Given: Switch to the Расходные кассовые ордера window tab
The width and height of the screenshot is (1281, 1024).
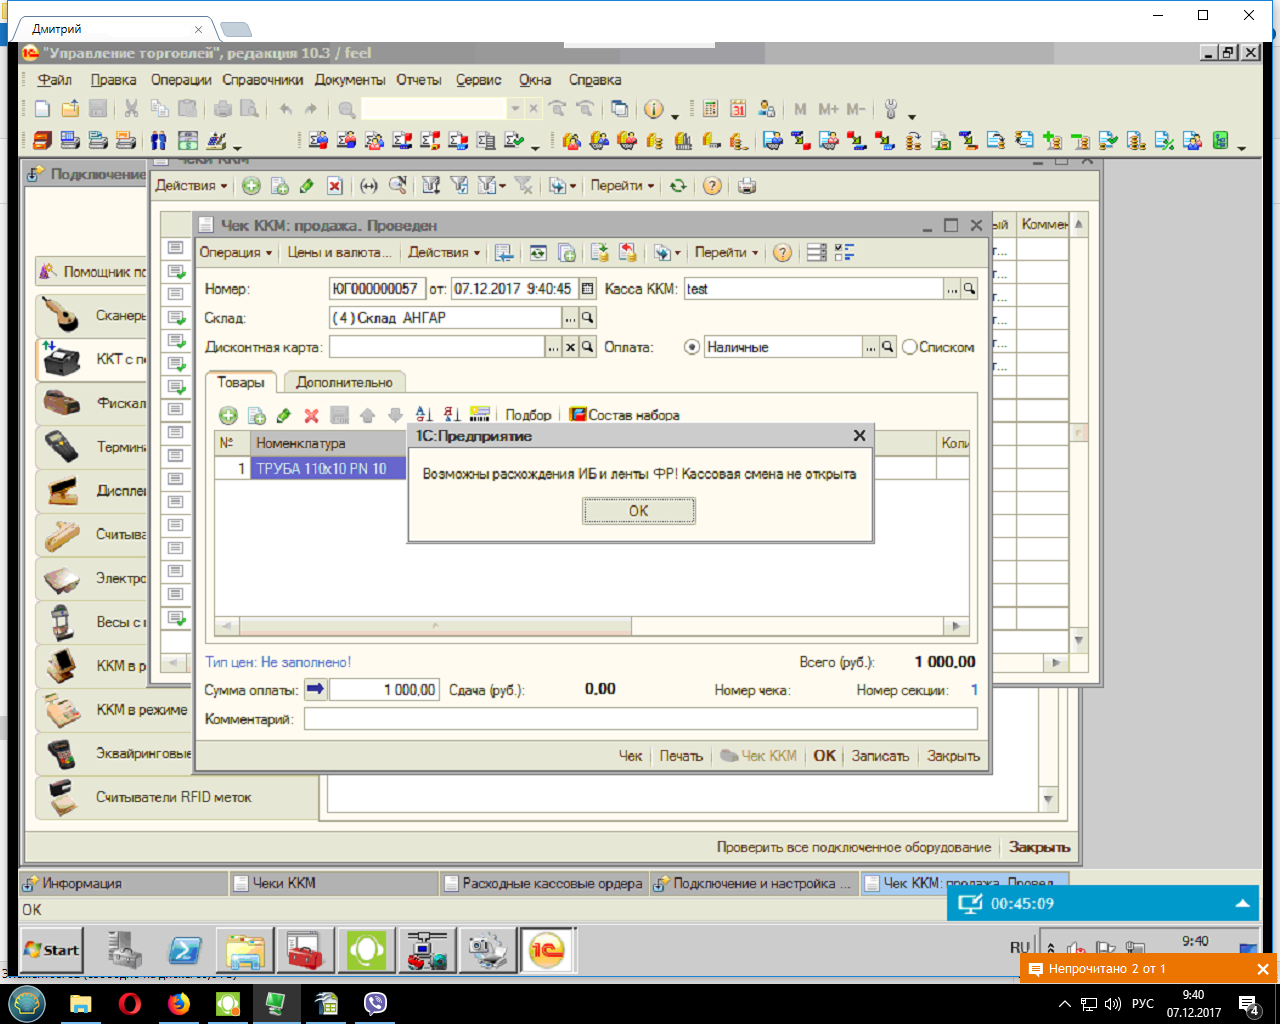Looking at the screenshot, I should point(544,883).
